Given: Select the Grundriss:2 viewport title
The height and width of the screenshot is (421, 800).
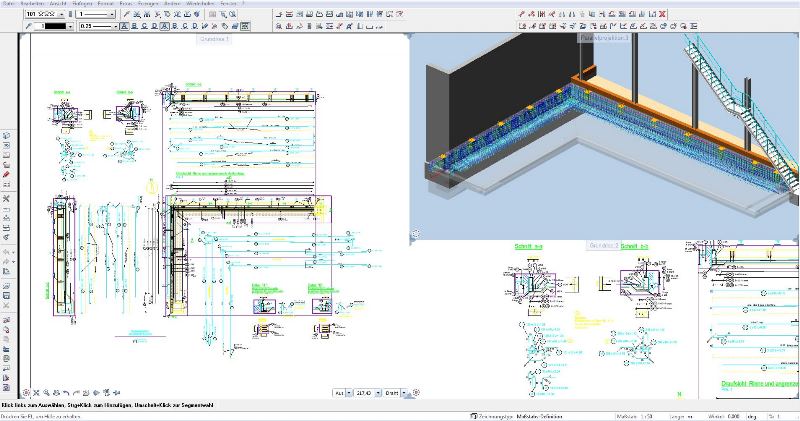Looking at the screenshot, I should 604,245.
